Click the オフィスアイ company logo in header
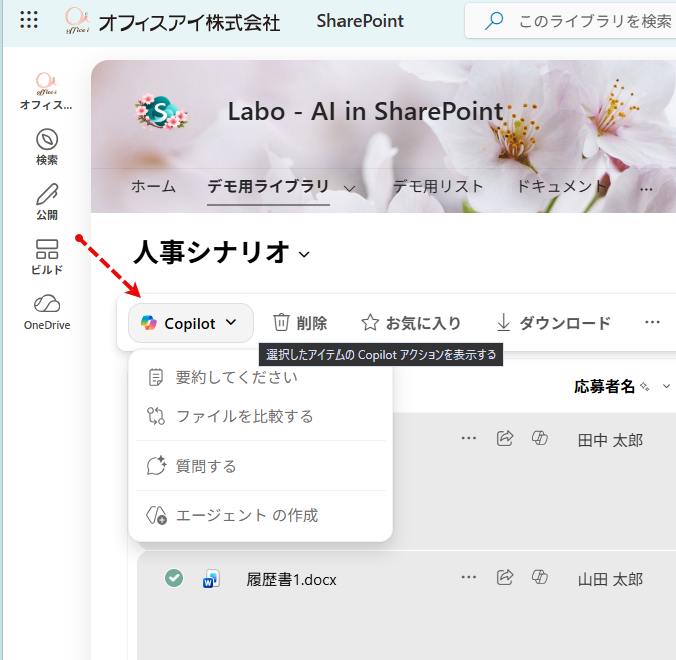 point(77,20)
